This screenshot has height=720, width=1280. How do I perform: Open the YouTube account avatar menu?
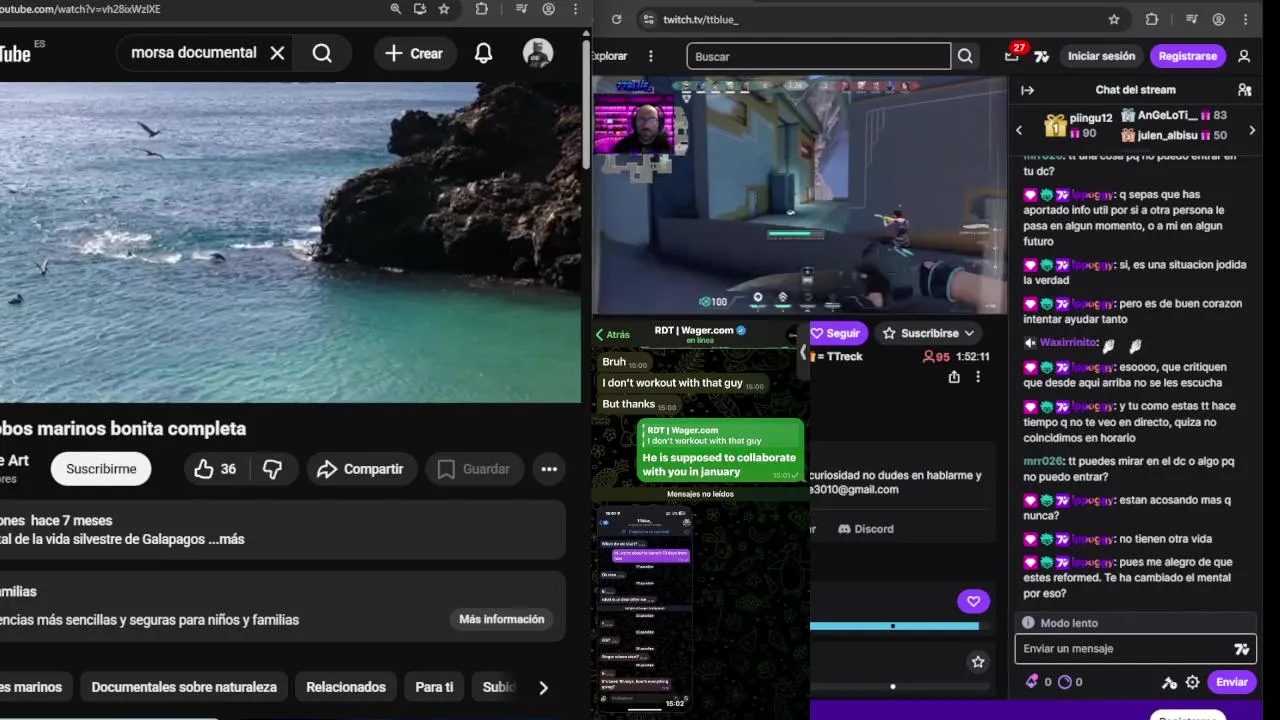538,53
